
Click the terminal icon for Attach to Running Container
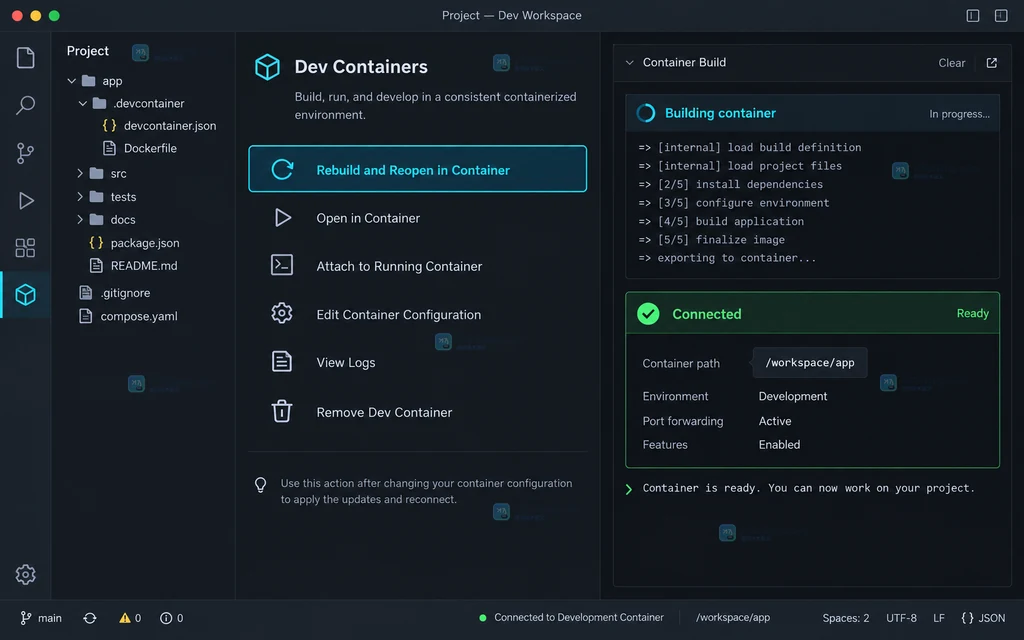pos(281,265)
